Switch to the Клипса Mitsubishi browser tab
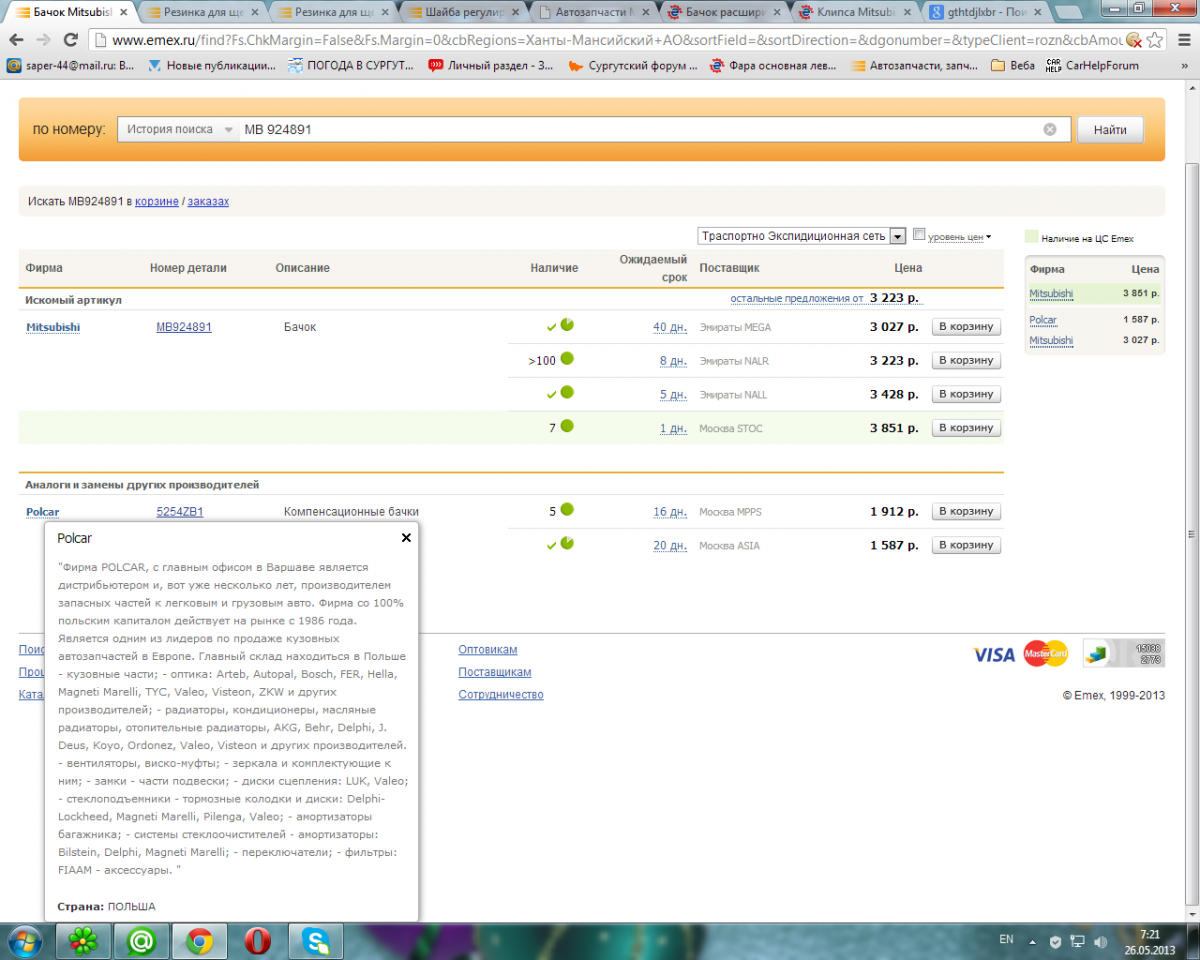1200x960 pixels. click(x=855, y=12)
